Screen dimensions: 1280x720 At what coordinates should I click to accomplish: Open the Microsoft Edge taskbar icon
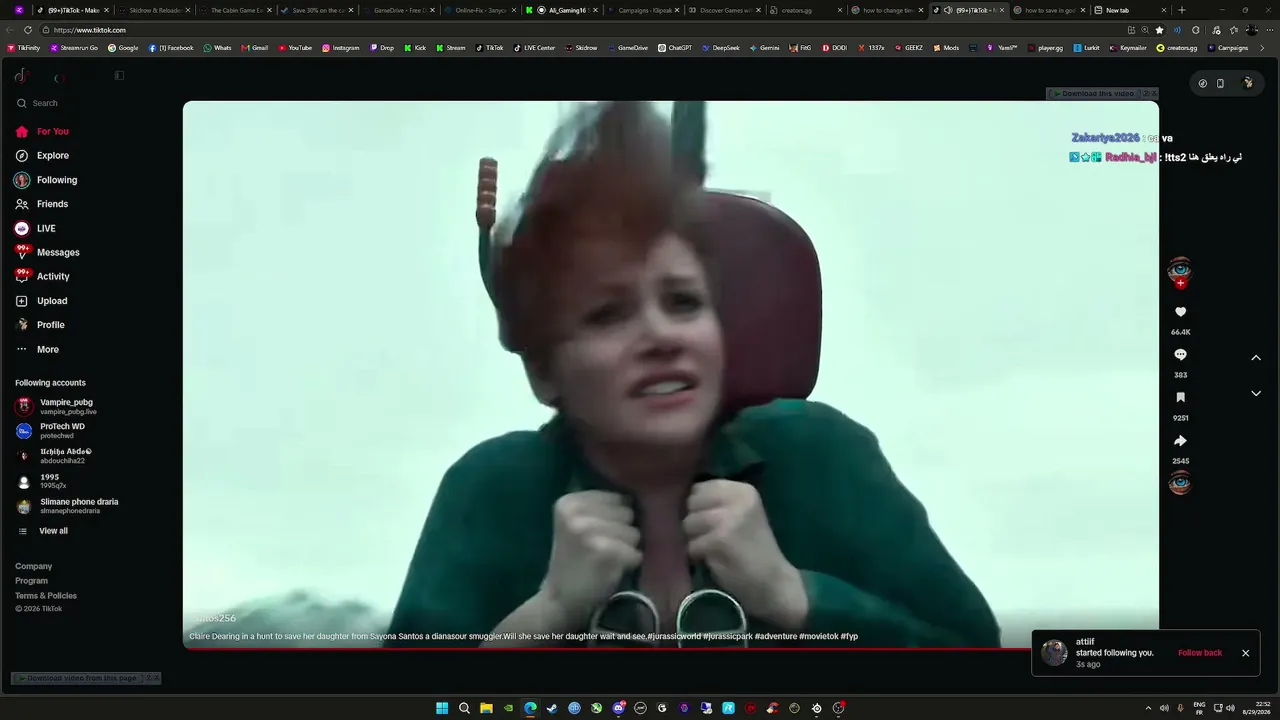530,708
